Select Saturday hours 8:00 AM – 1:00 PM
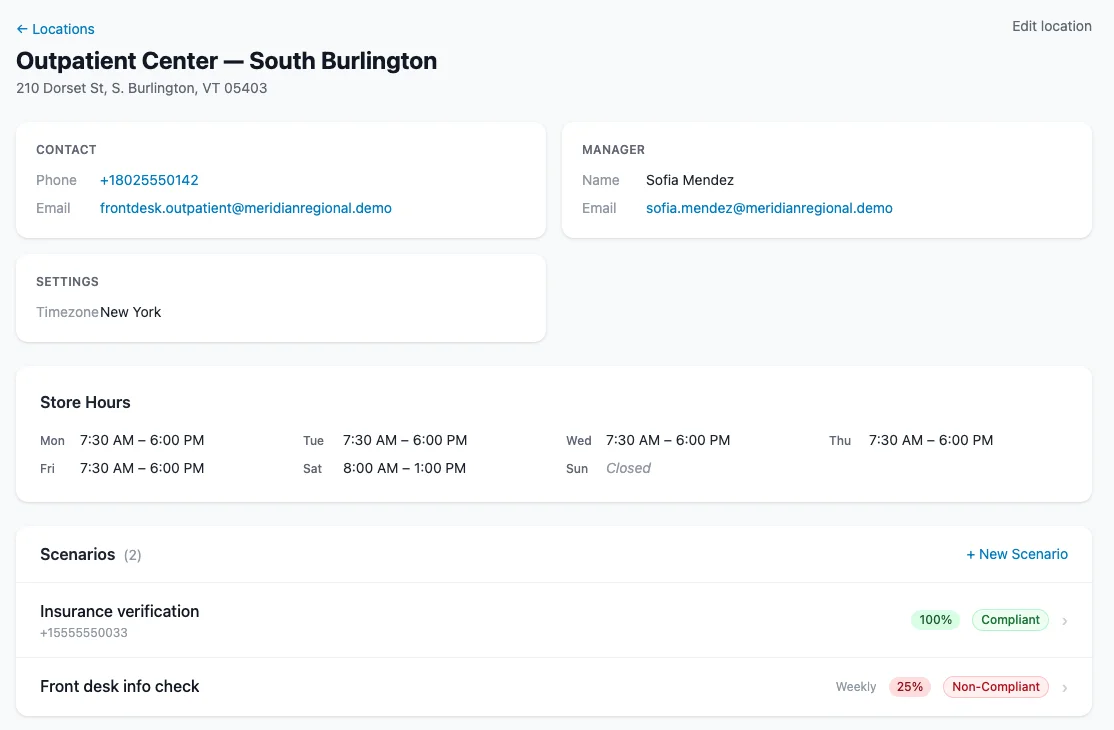 point(404,469)
